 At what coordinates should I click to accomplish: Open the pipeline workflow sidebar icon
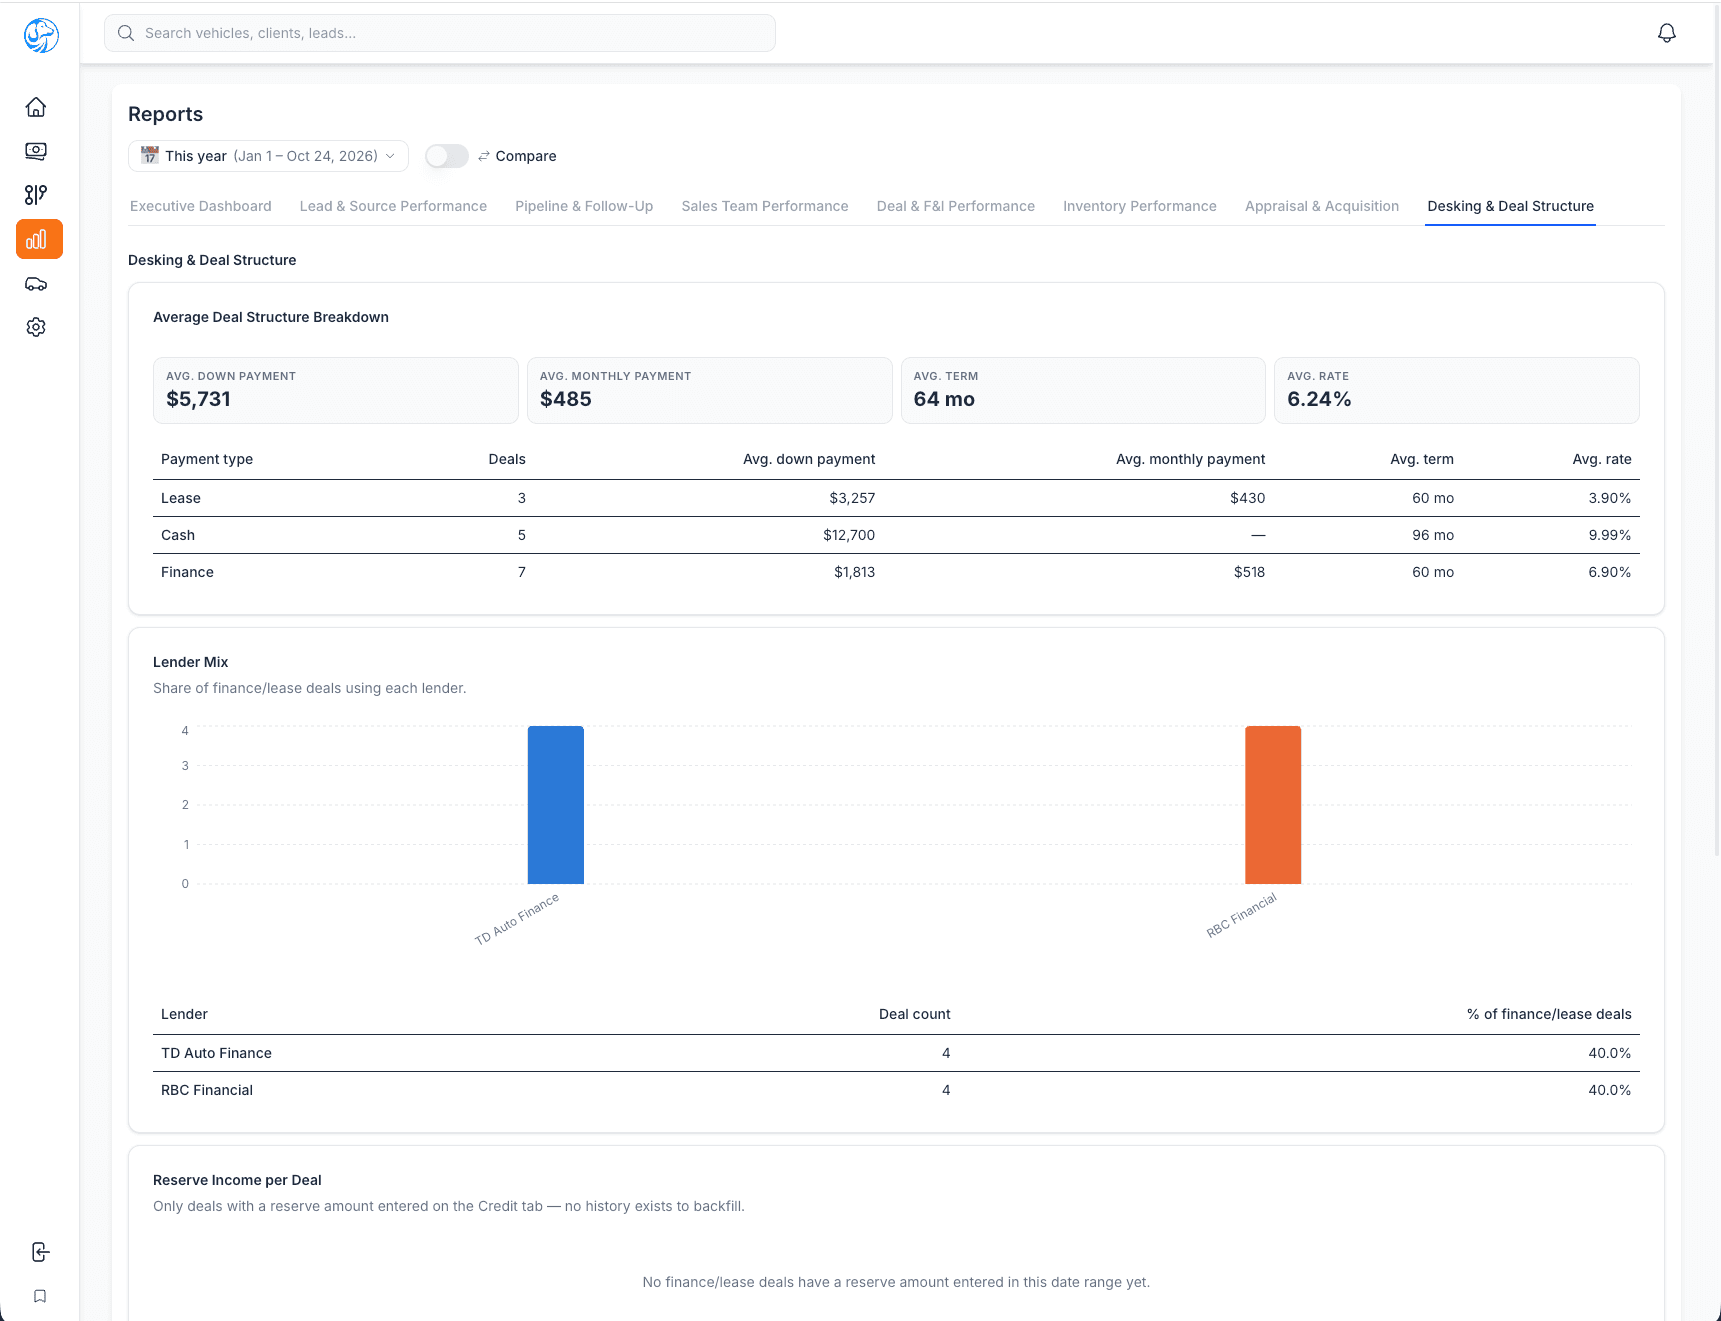[x=36, y=195]
